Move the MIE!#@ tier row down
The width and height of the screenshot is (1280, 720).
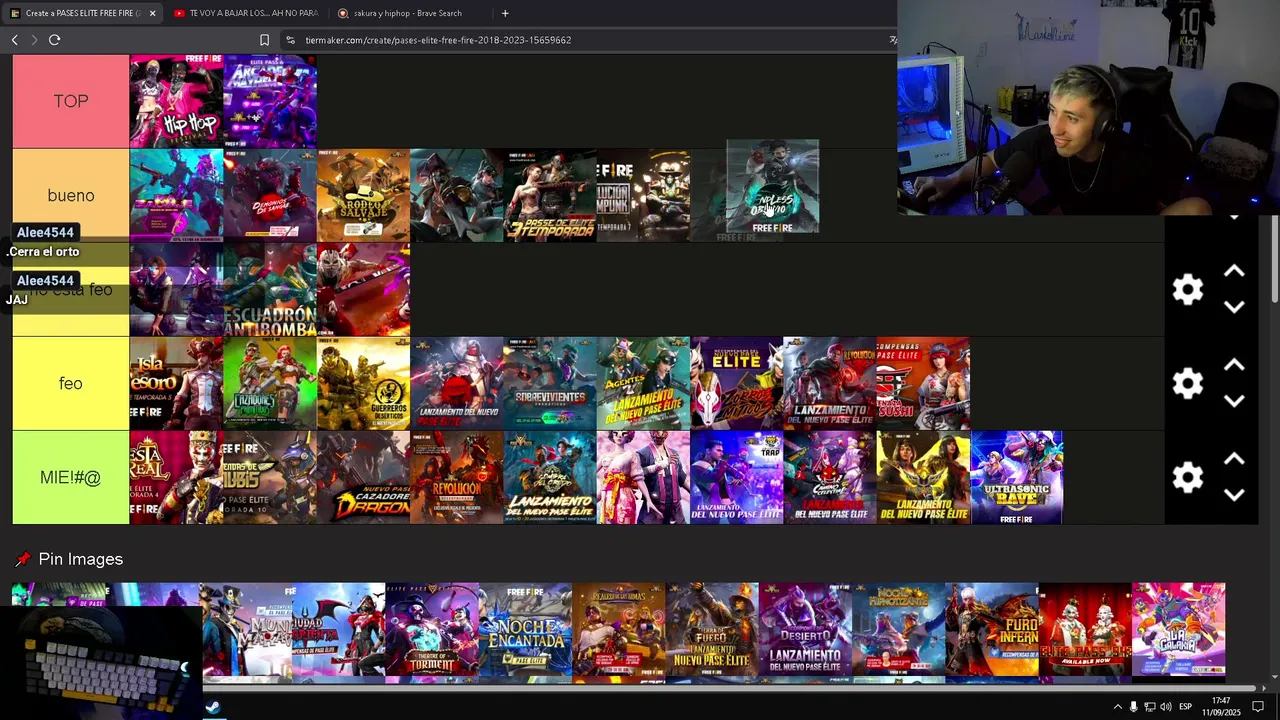click(x=1234, y=494)
